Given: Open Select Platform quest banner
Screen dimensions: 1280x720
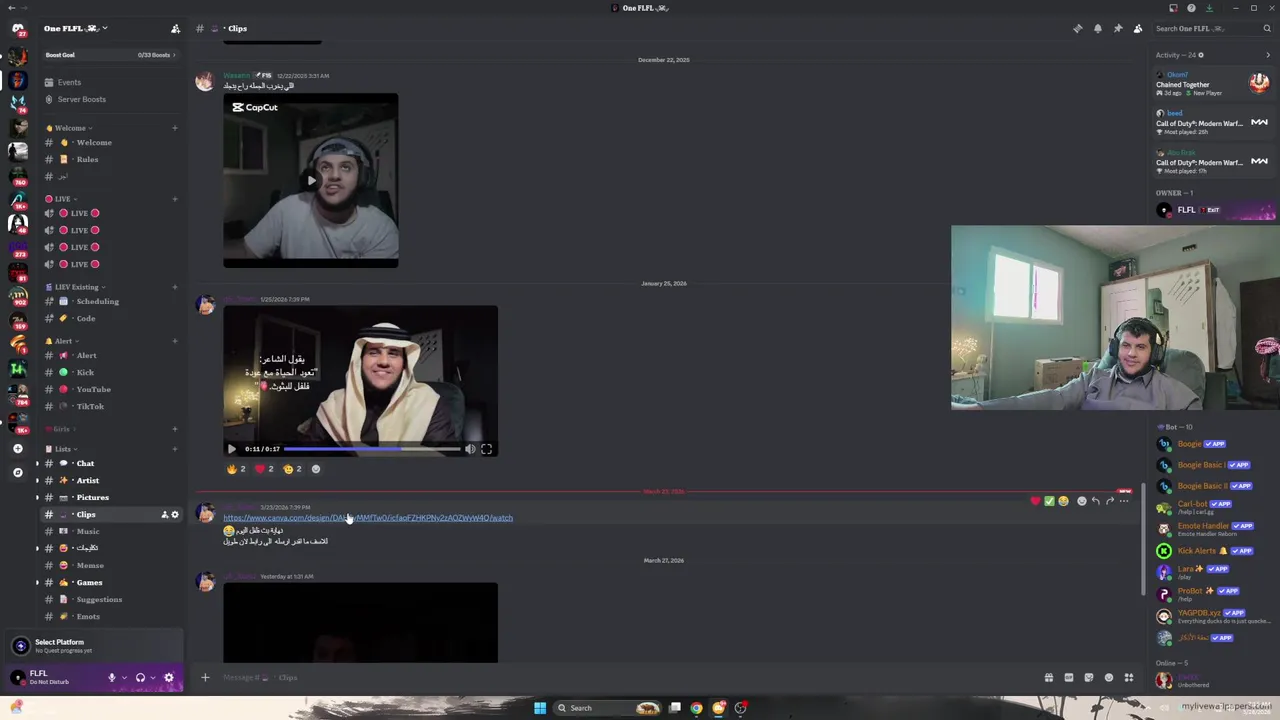Looking at the screenshot, I should point(92,646).
